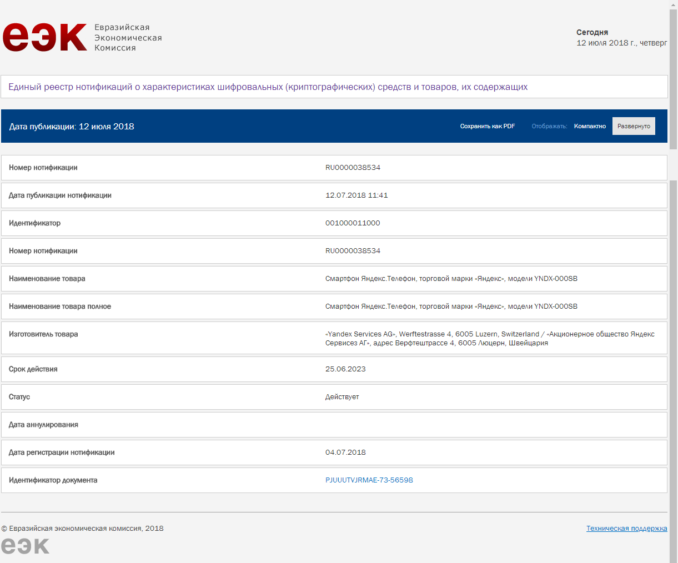Click the identifier value 001000011000
This screenshot has width=678, height=563.
coord(352,223)
